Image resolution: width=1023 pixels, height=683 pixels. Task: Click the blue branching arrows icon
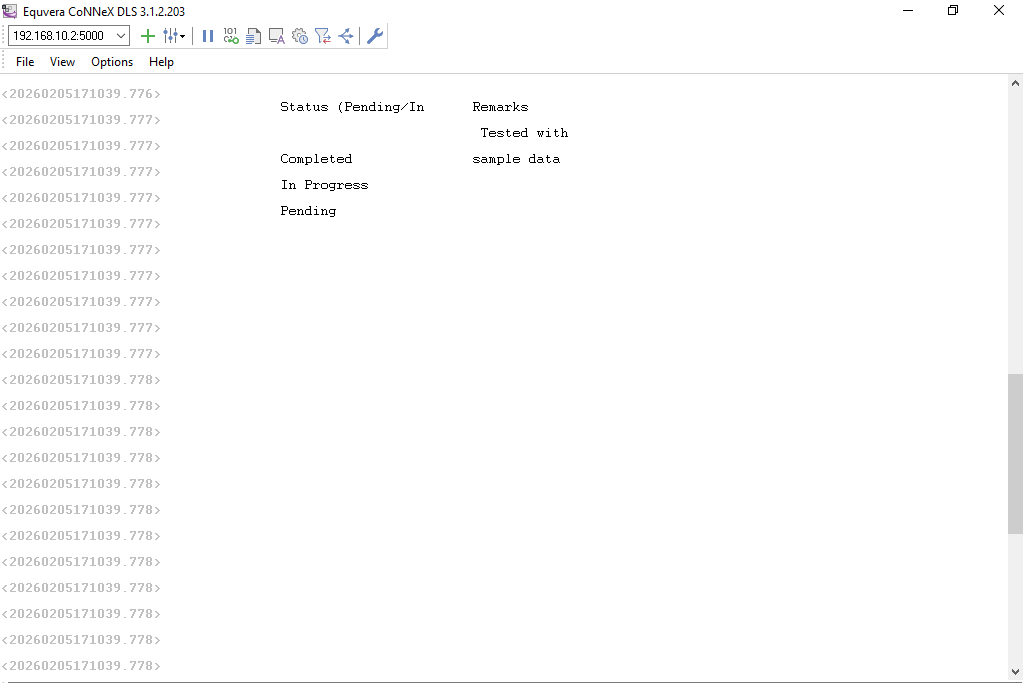[346, 36]
